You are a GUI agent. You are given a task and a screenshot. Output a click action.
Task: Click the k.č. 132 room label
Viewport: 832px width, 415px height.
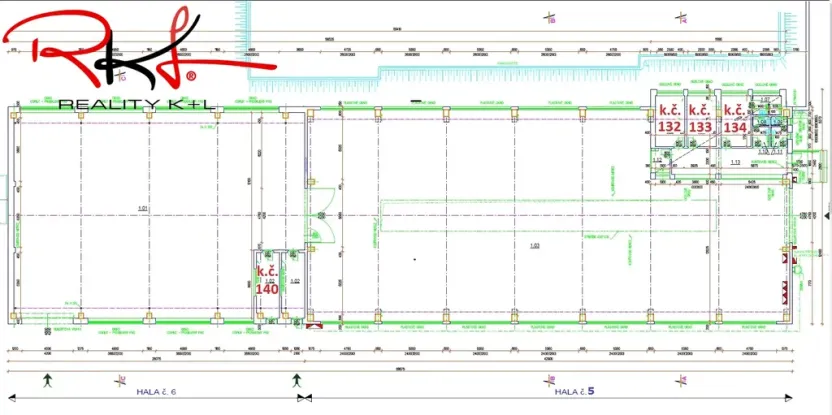coord(670,119)
